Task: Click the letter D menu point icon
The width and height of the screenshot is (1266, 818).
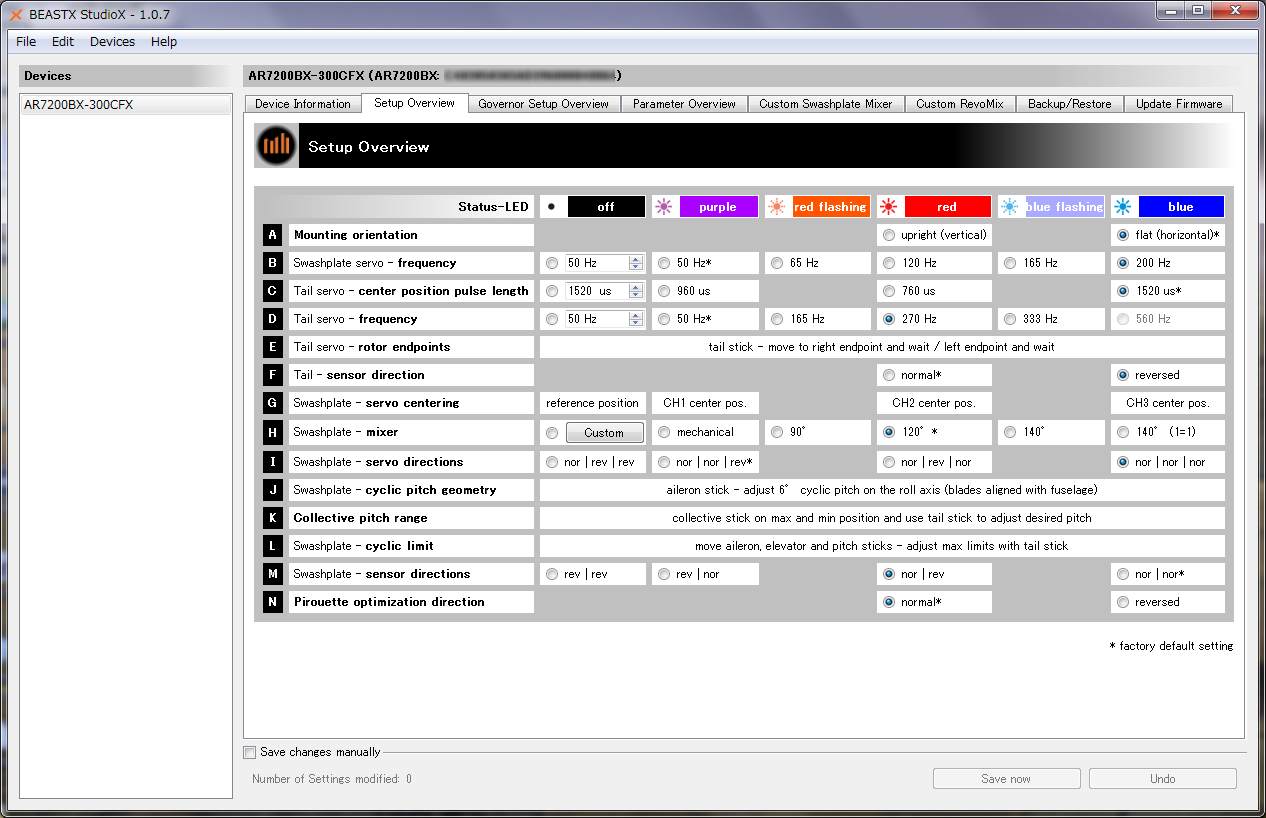Action: [x=273, y=319]
